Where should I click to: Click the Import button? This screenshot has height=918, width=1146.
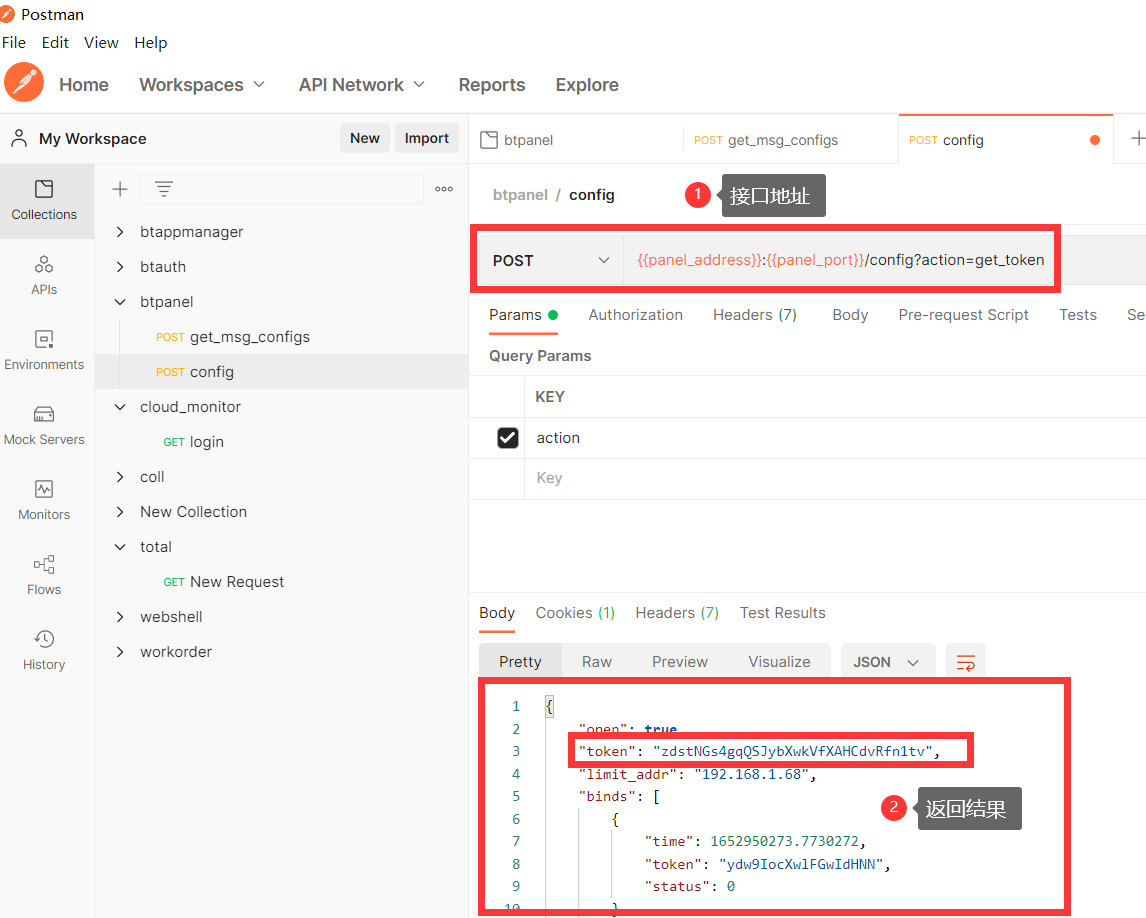tap(427, 138)
